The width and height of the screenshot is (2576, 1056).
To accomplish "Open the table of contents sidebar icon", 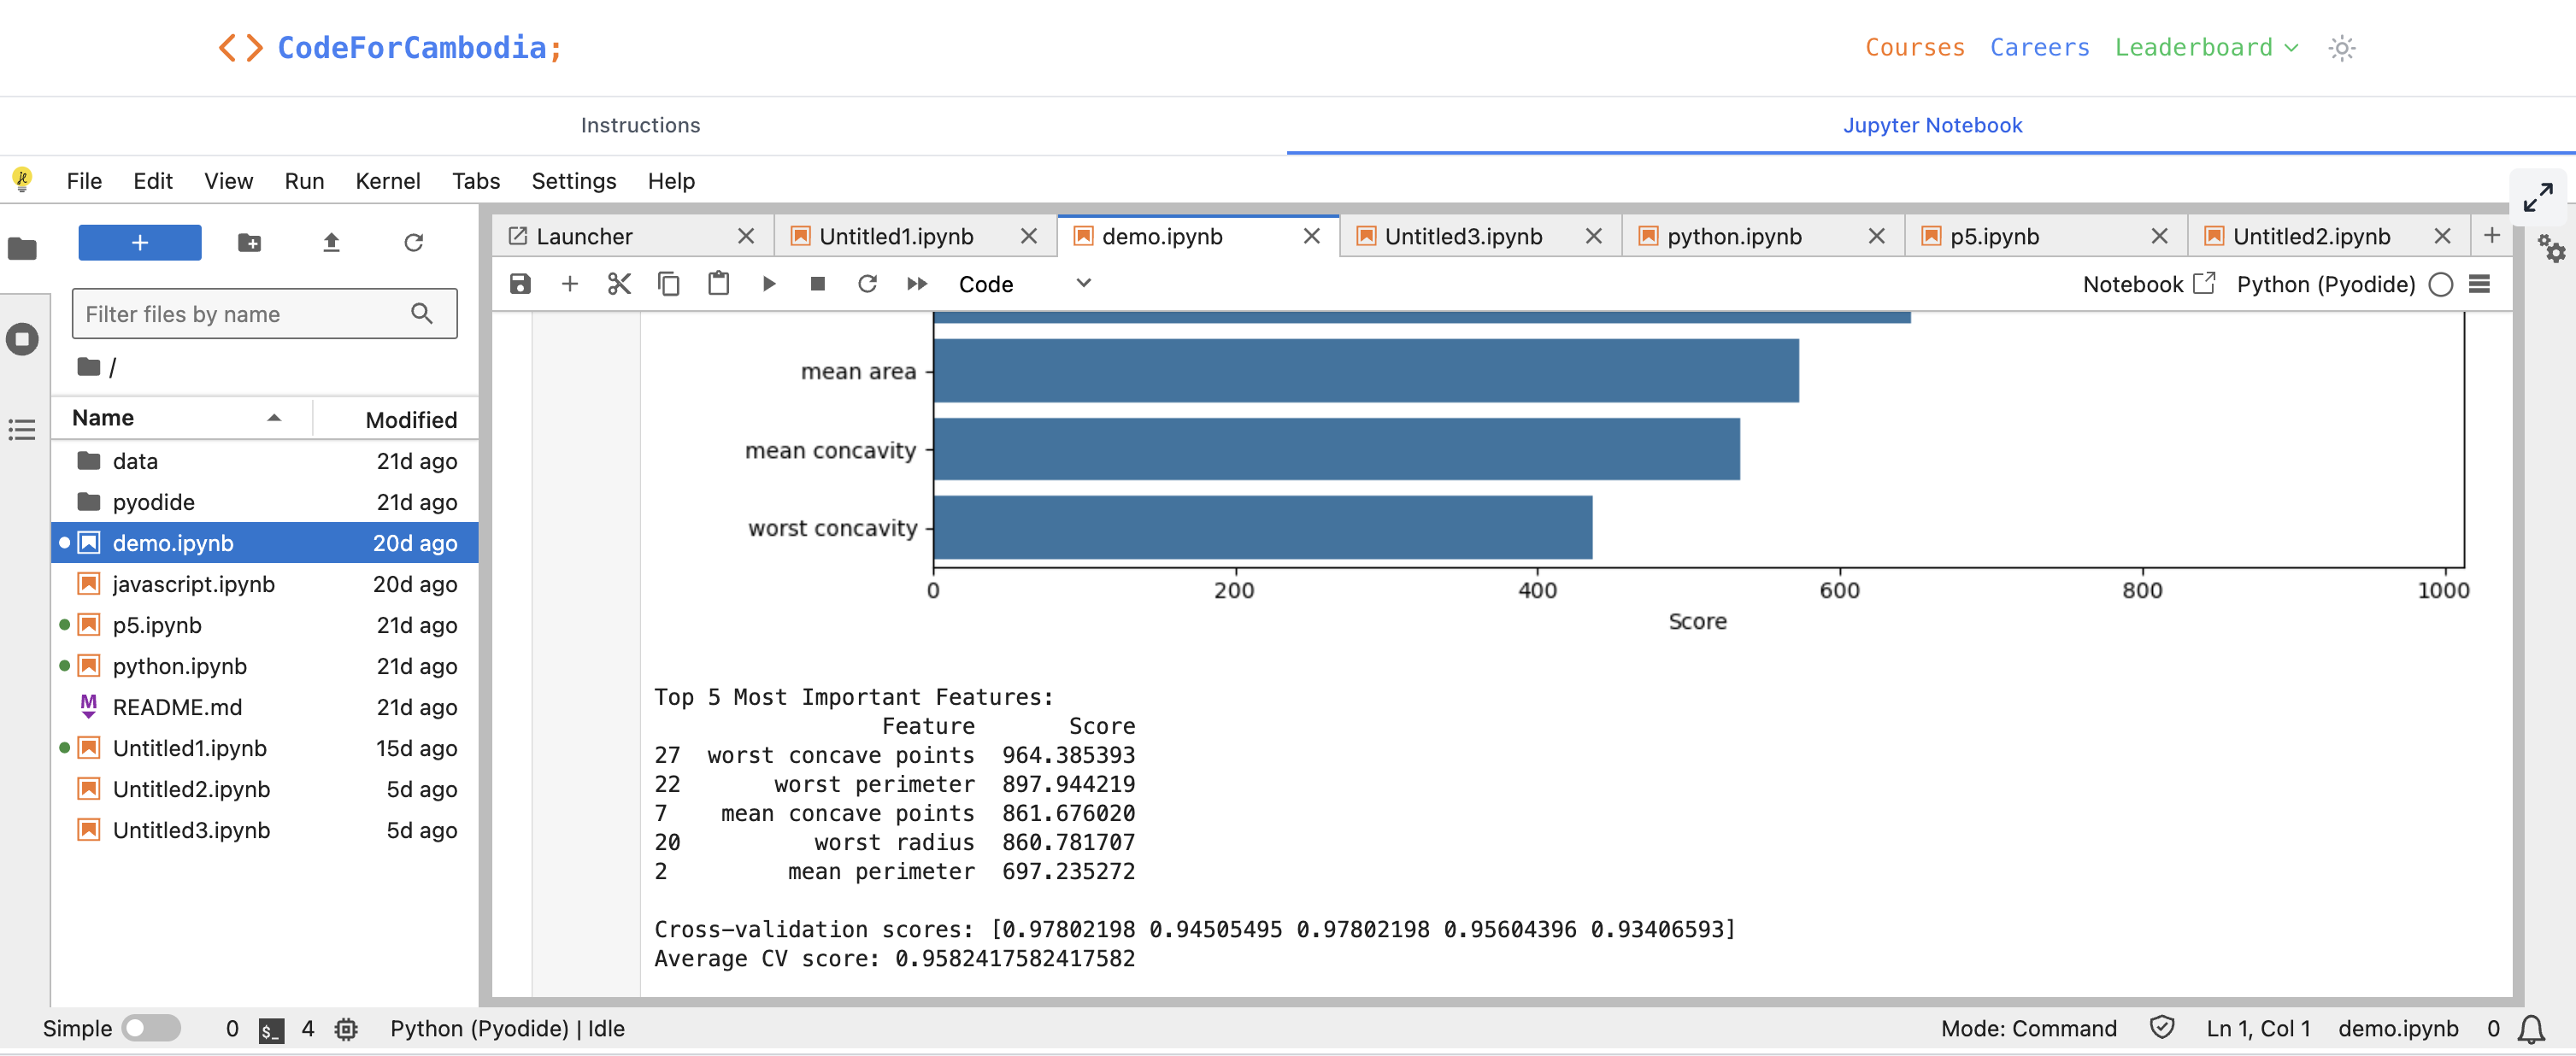I will click(x=22, y=430).
